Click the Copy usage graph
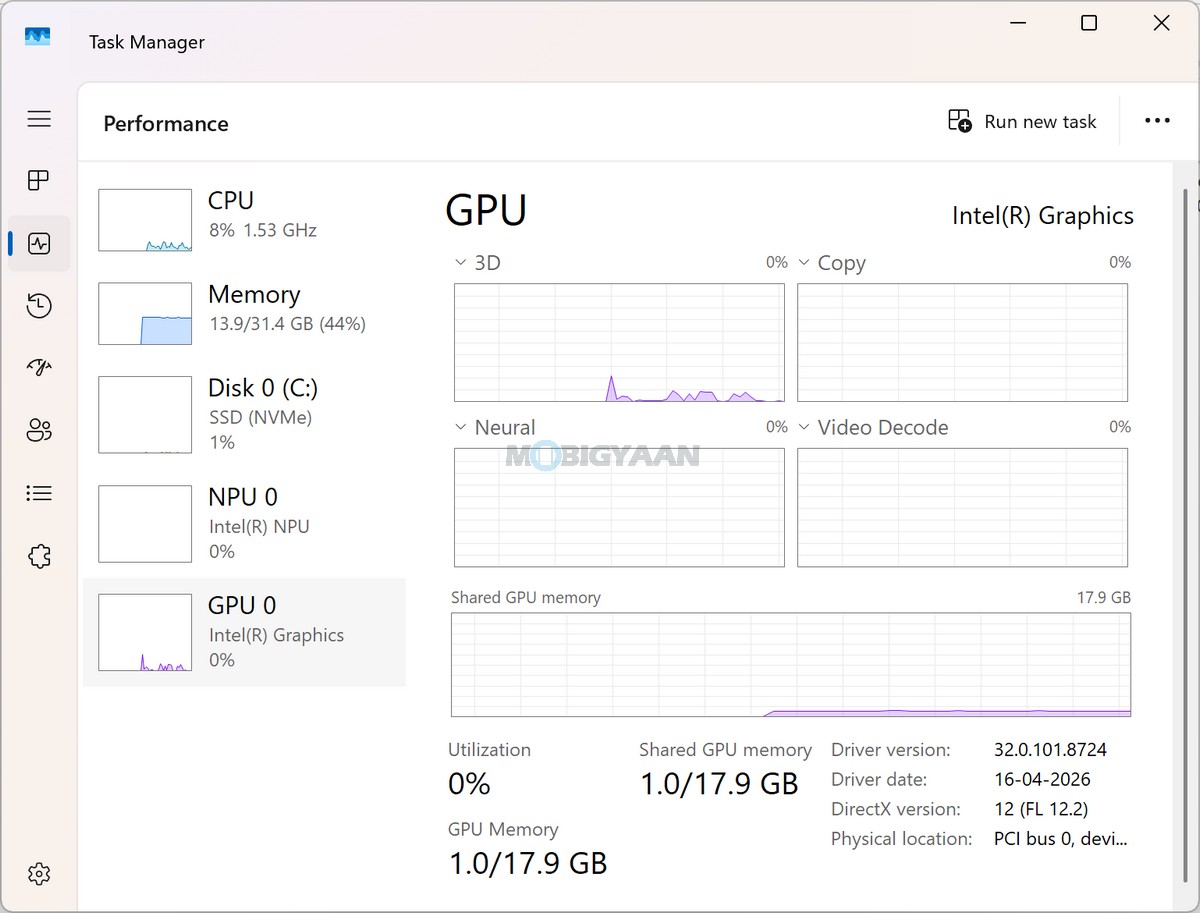The image size is (1200, 913). click(962, 342)
